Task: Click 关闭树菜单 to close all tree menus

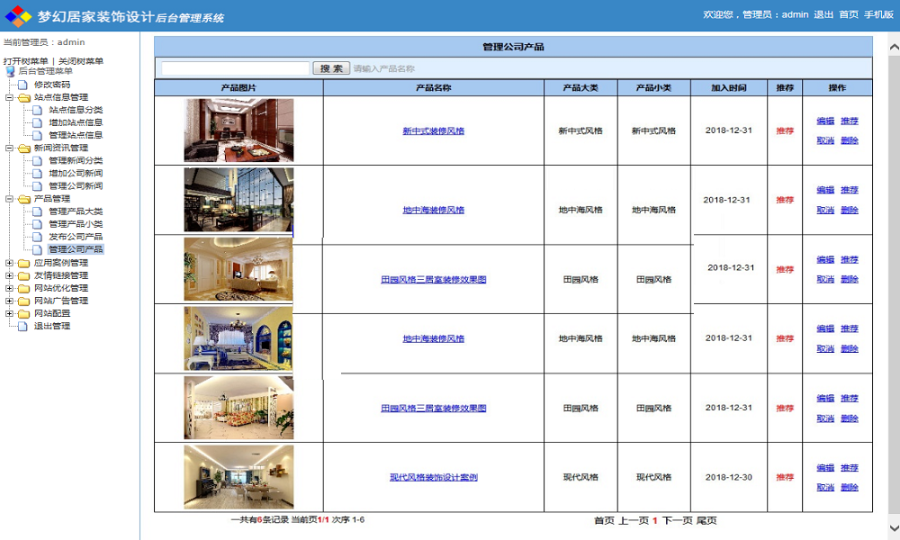Action: (x=81, y=61)
